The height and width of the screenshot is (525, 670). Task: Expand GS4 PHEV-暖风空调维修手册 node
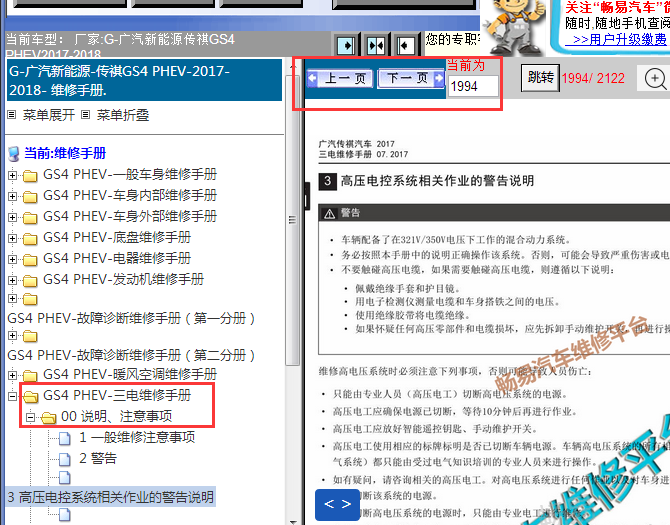pyautogui.click(x=12, y=375)
